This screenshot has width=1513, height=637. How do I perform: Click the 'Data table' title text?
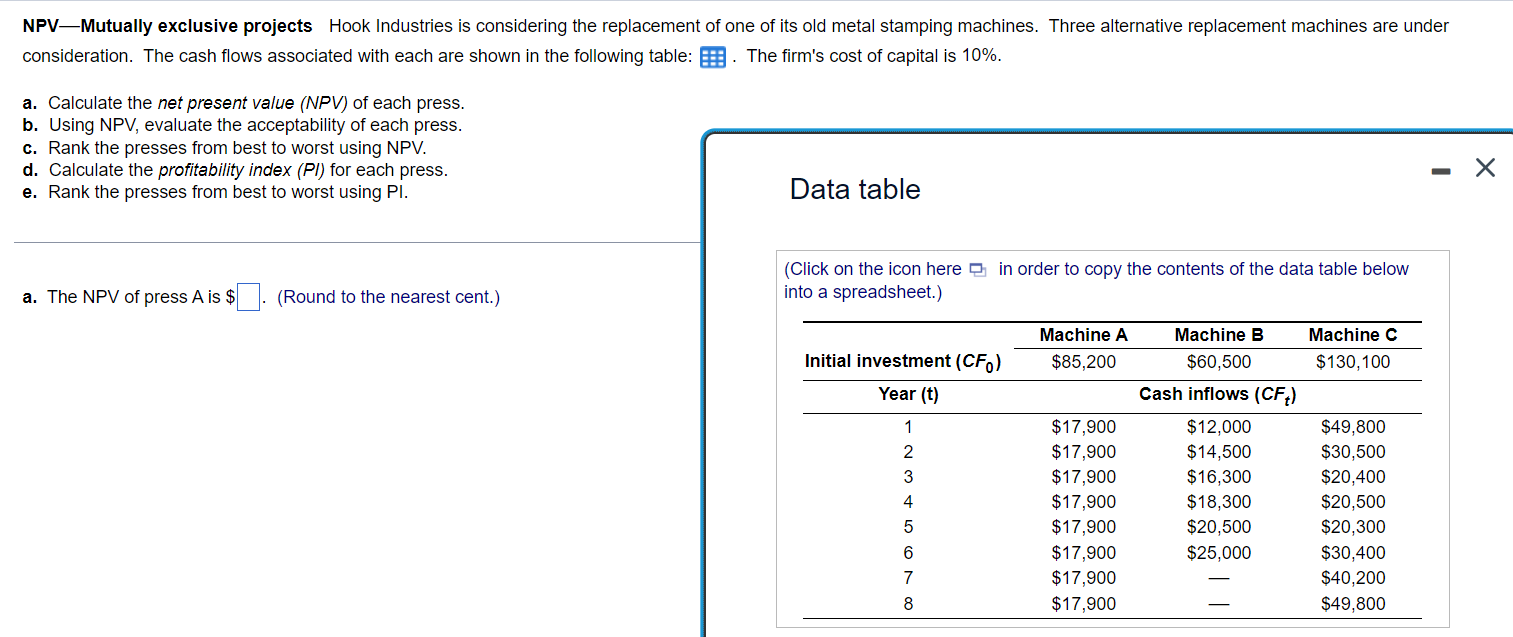855,189
